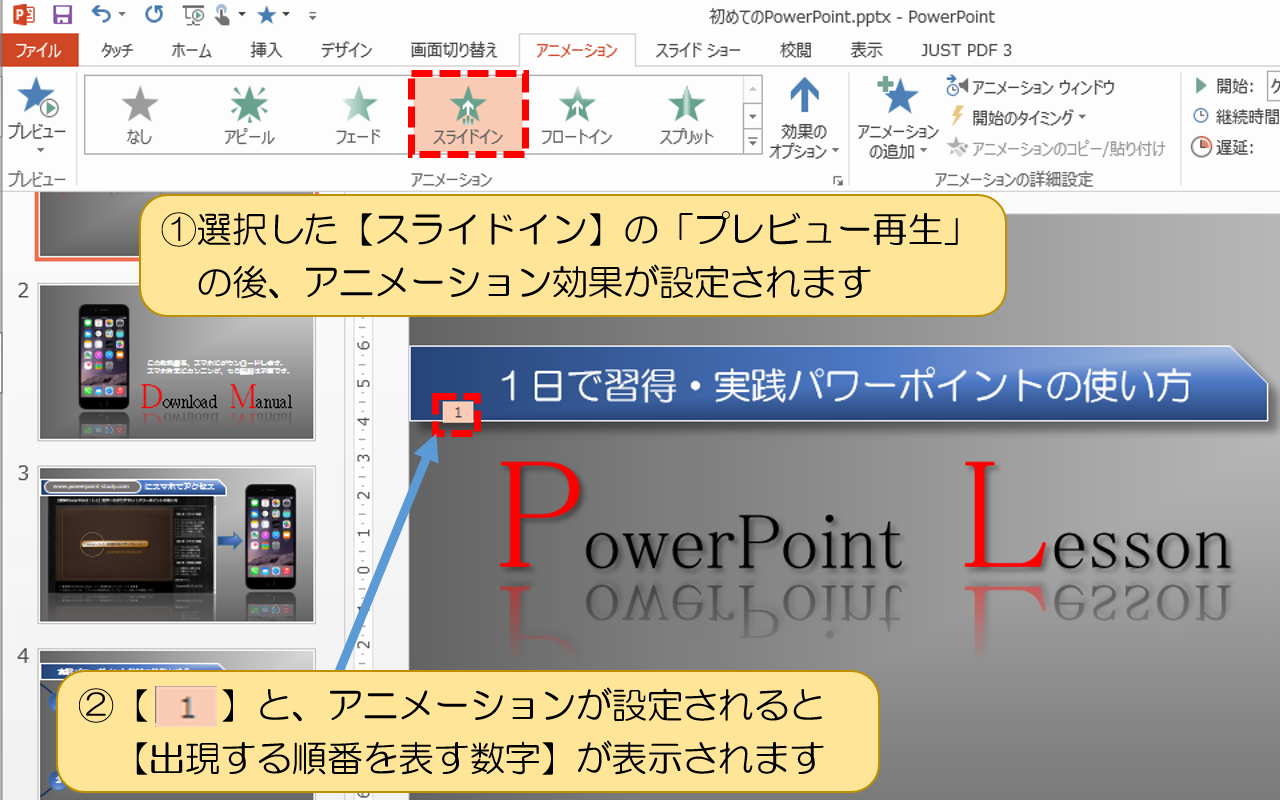Expand the プレビュー dropdown arrow
Viewport: 1280px width, 800px height.
[x=38, y=151]
